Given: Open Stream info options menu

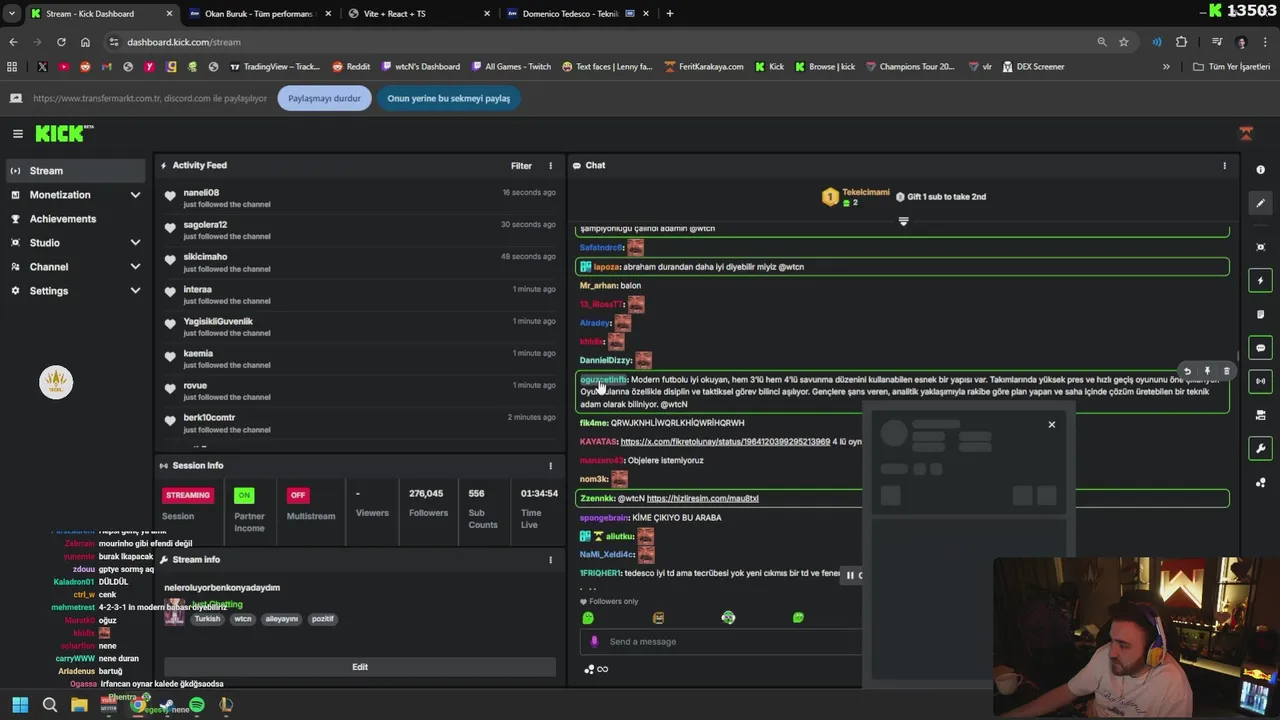Looking at the screenshot, I should [x=550, y=560].
